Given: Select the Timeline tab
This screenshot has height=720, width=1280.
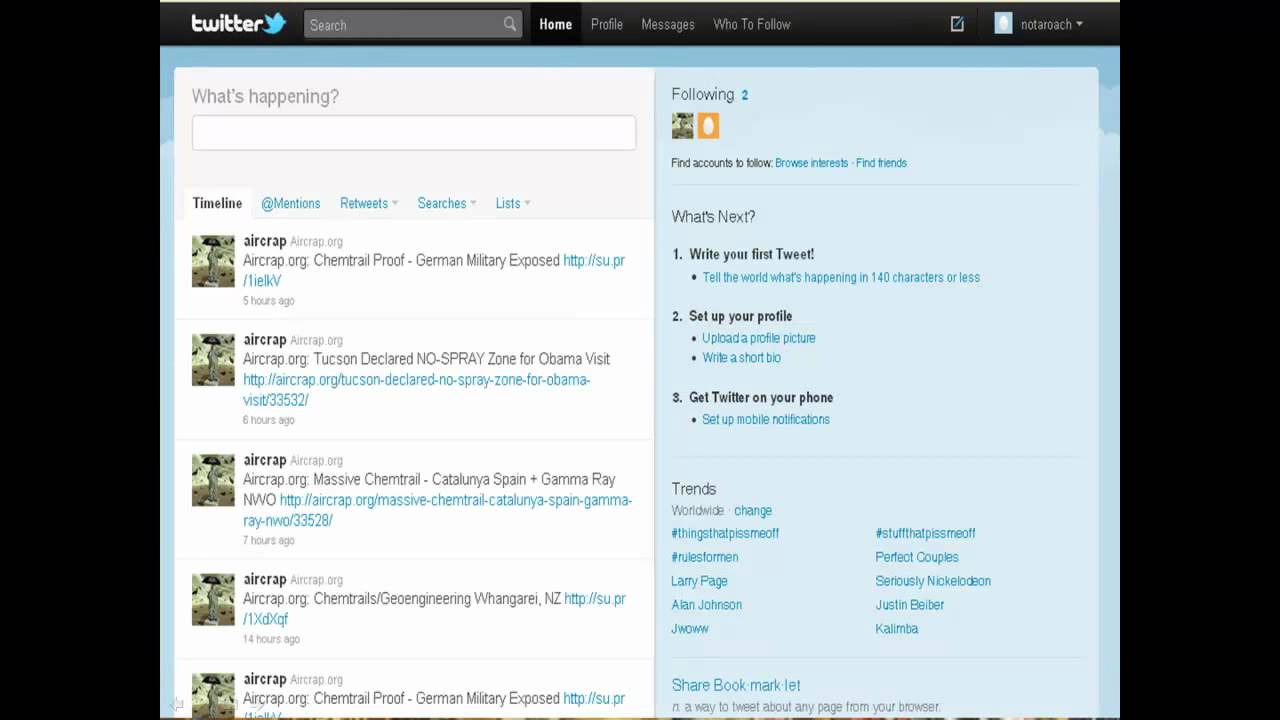Looking at the screenshot, I should (x=217, y=203).
